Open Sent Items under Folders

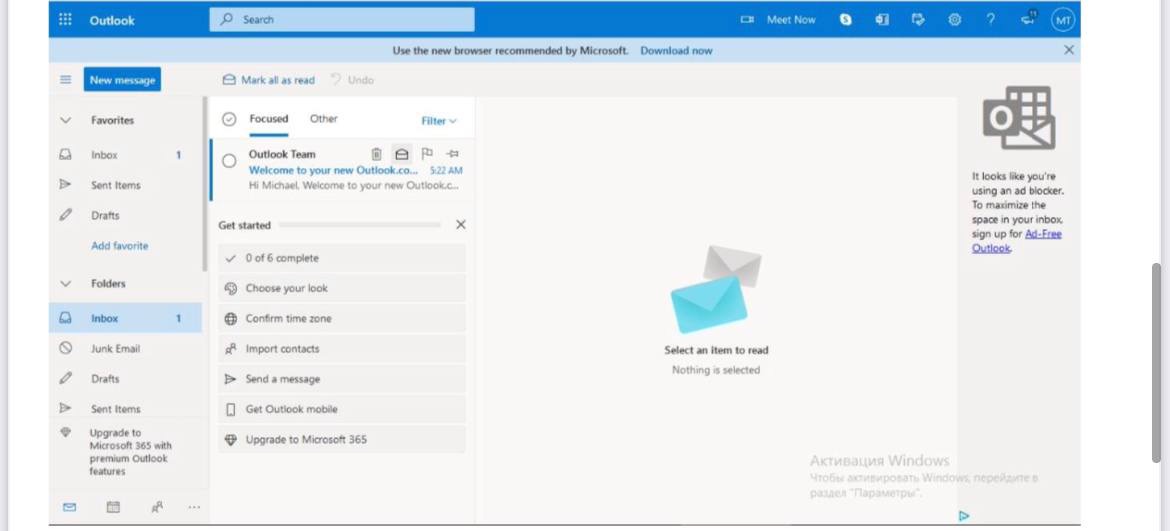(x=125, y=409)
